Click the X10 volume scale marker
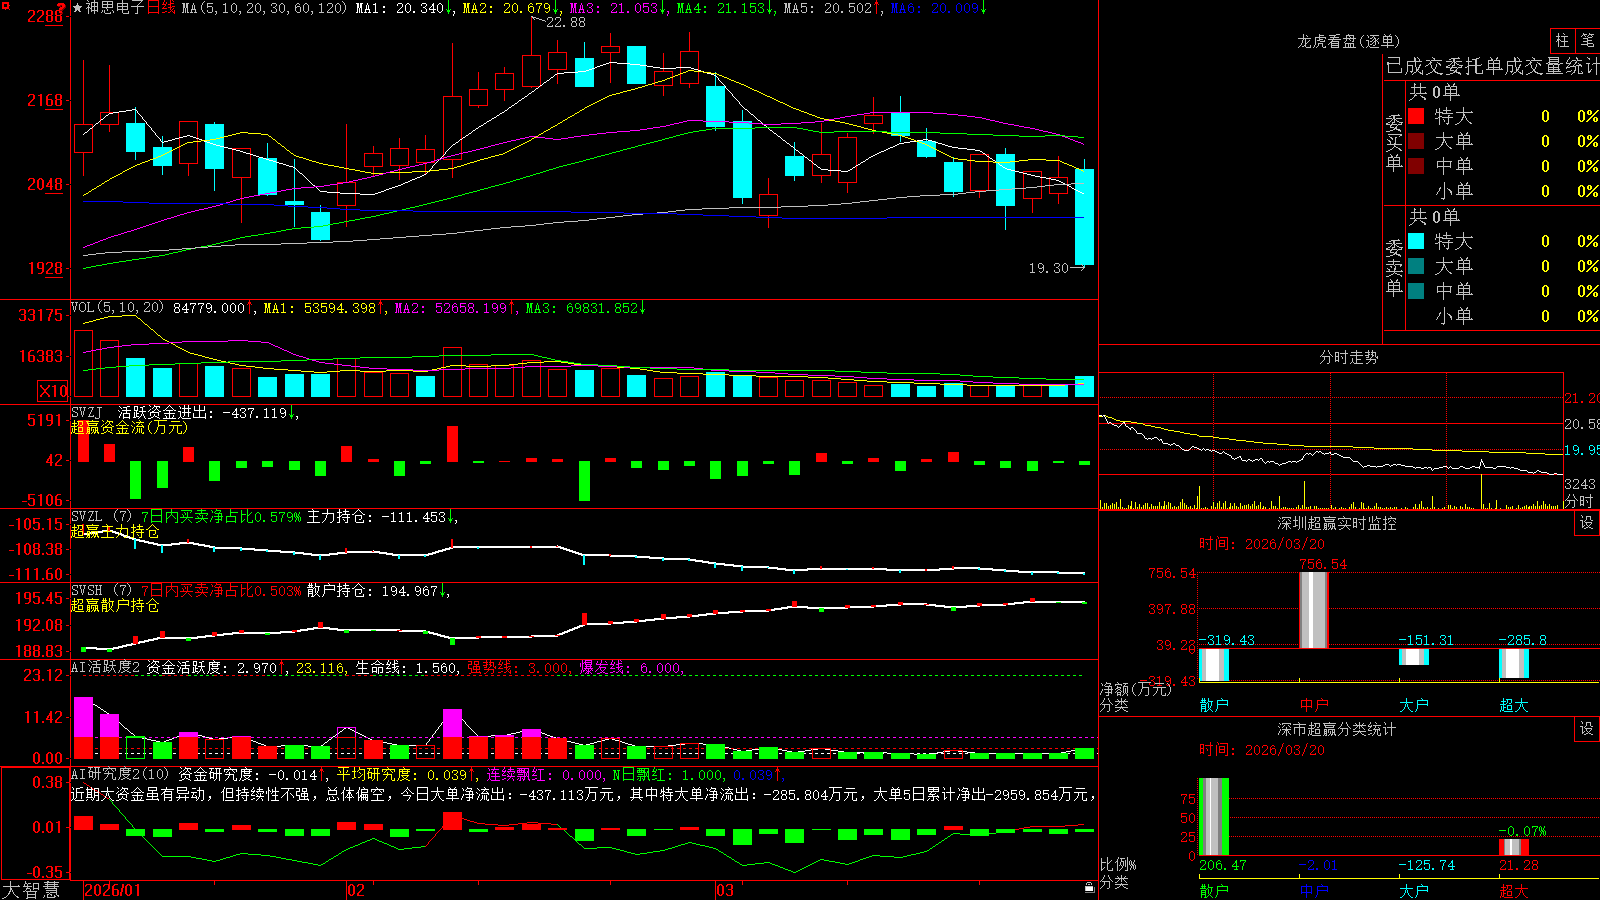This screenshot has width=1600, height=900. [53, 391]
